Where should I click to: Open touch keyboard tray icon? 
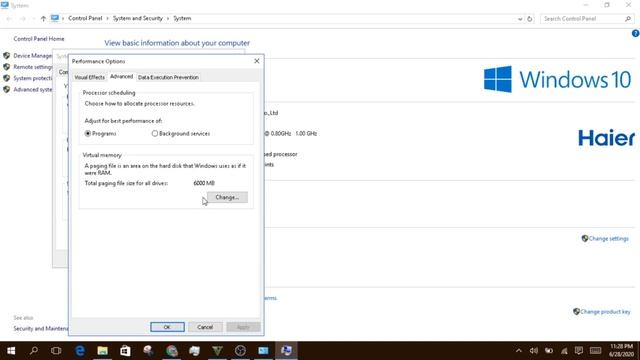pos(596,351)
